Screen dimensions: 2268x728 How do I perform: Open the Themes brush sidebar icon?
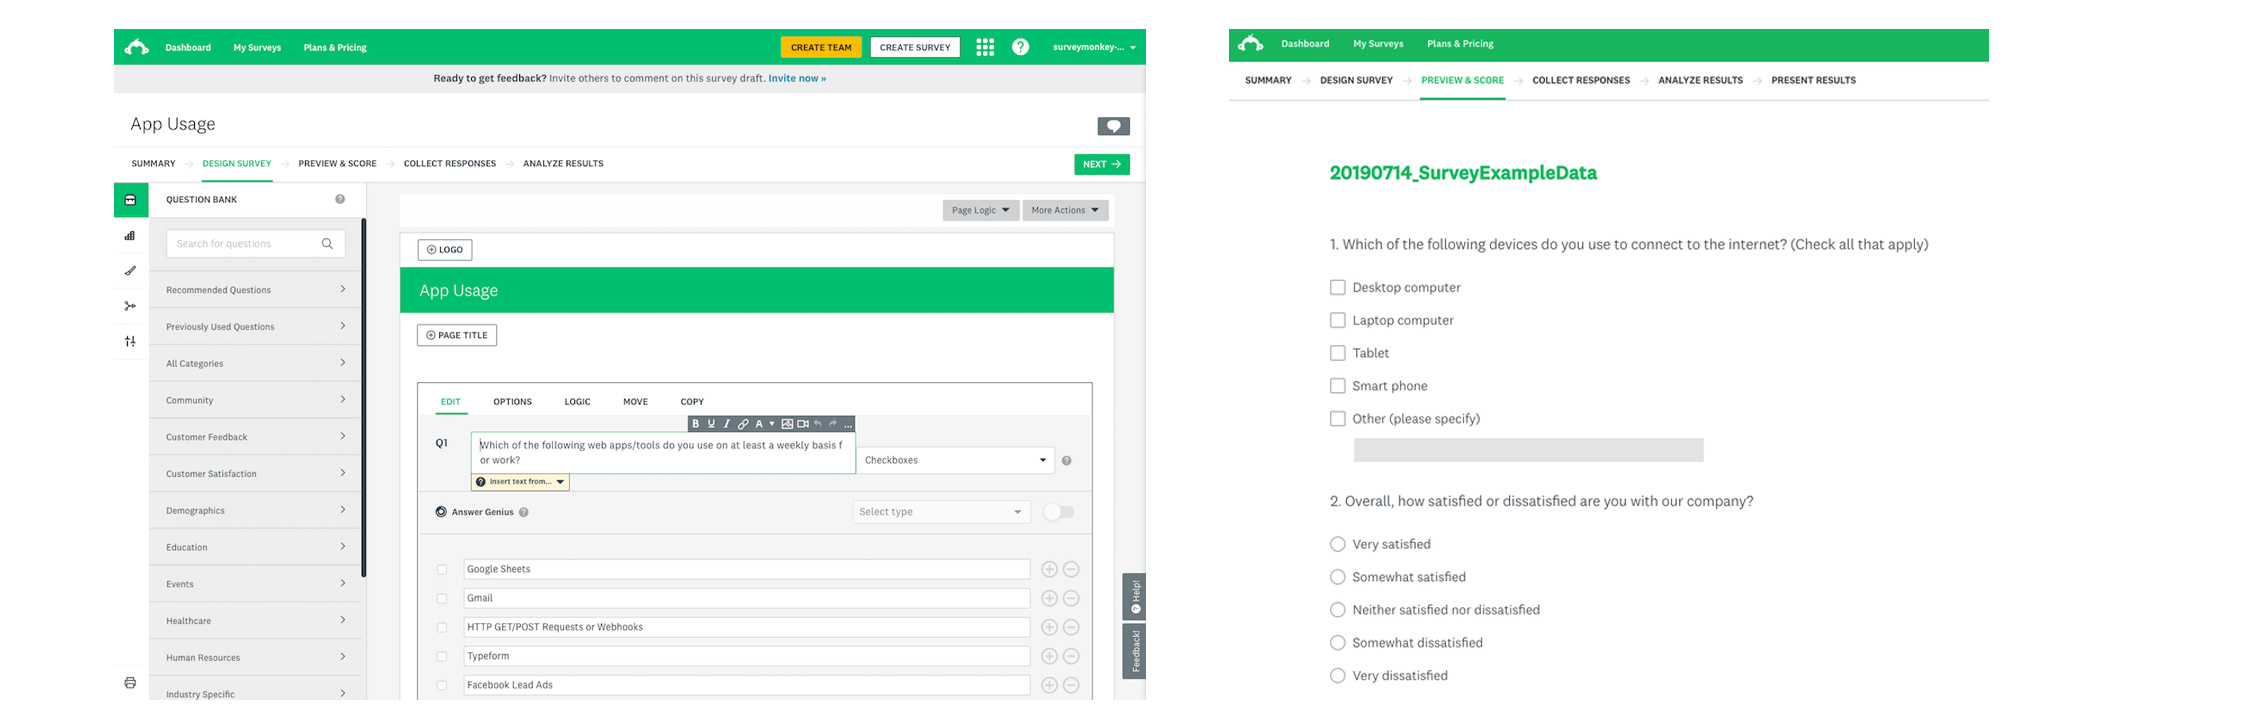click(130, 271)
